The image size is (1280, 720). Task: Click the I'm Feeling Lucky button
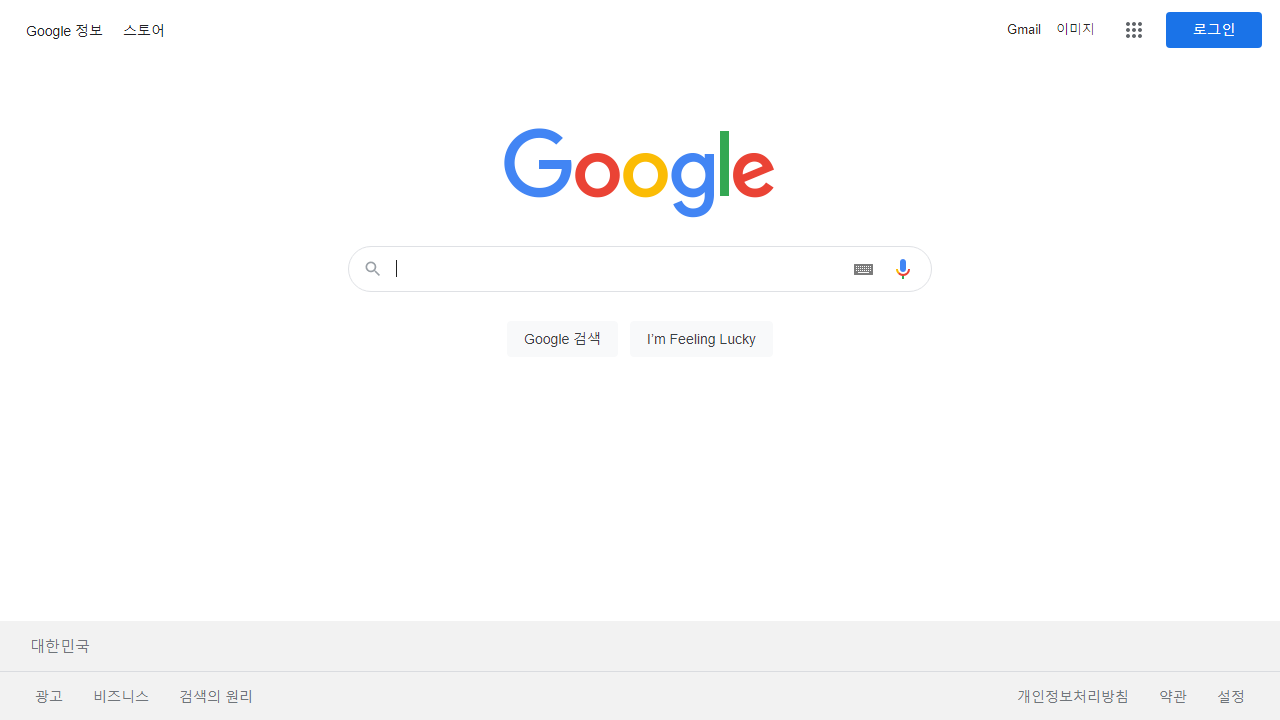[x=701, y=339]
